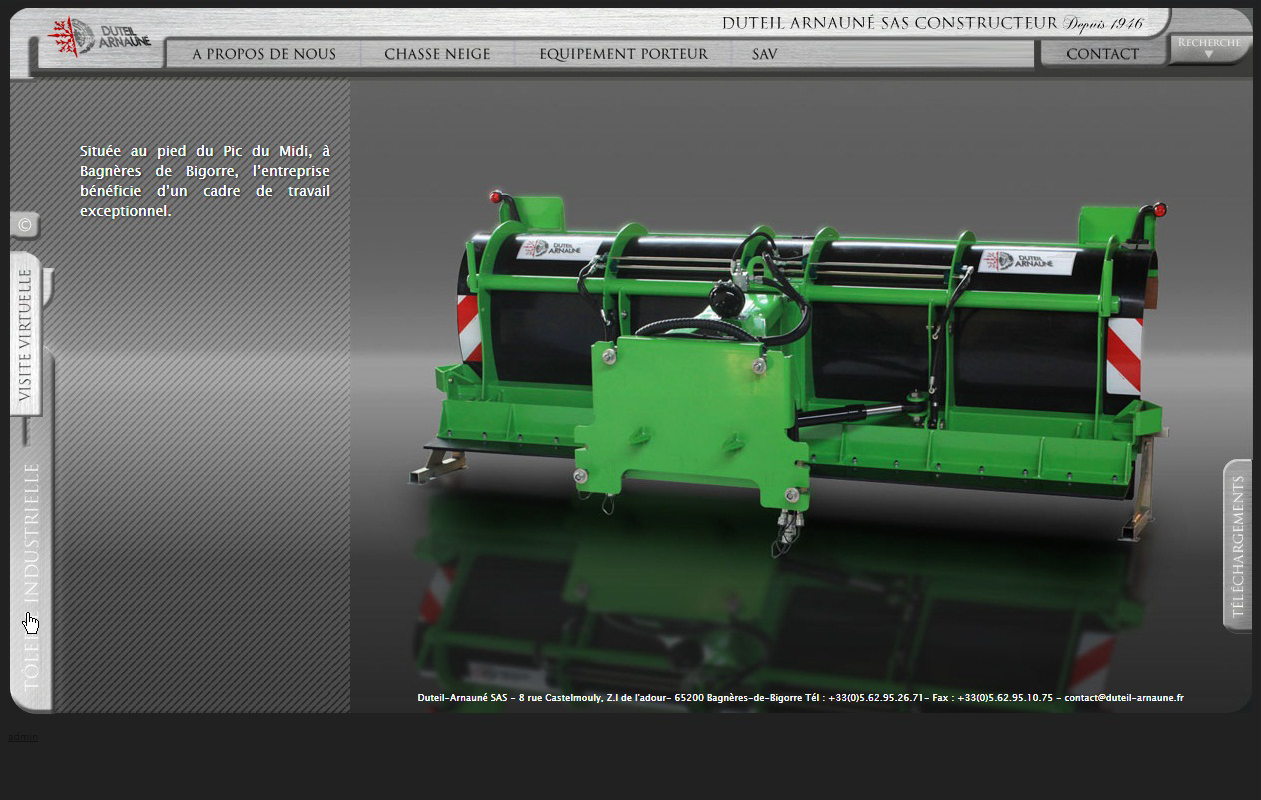The height and width of the screenshot is (800, 1261).
Task: Click the copyright symbol side tab
Action: point(25,225)
